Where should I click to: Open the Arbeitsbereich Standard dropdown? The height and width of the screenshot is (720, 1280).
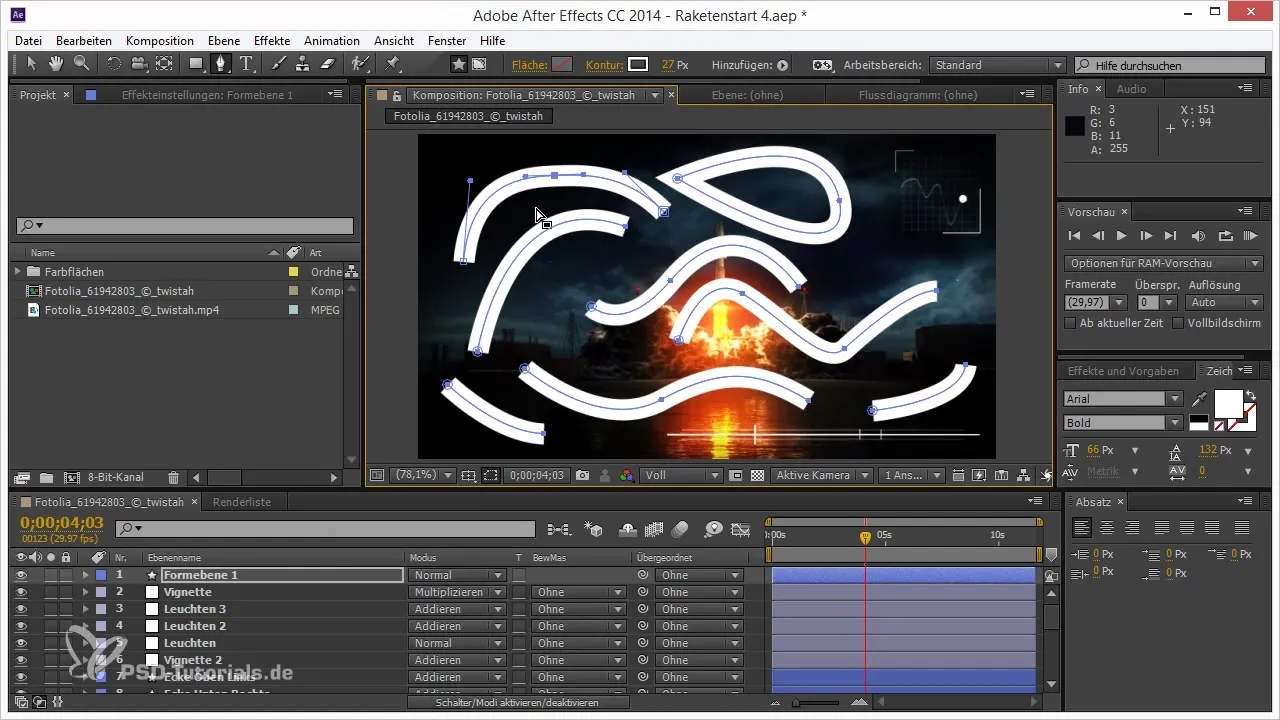pyautogui.click(x=997, y=65)
